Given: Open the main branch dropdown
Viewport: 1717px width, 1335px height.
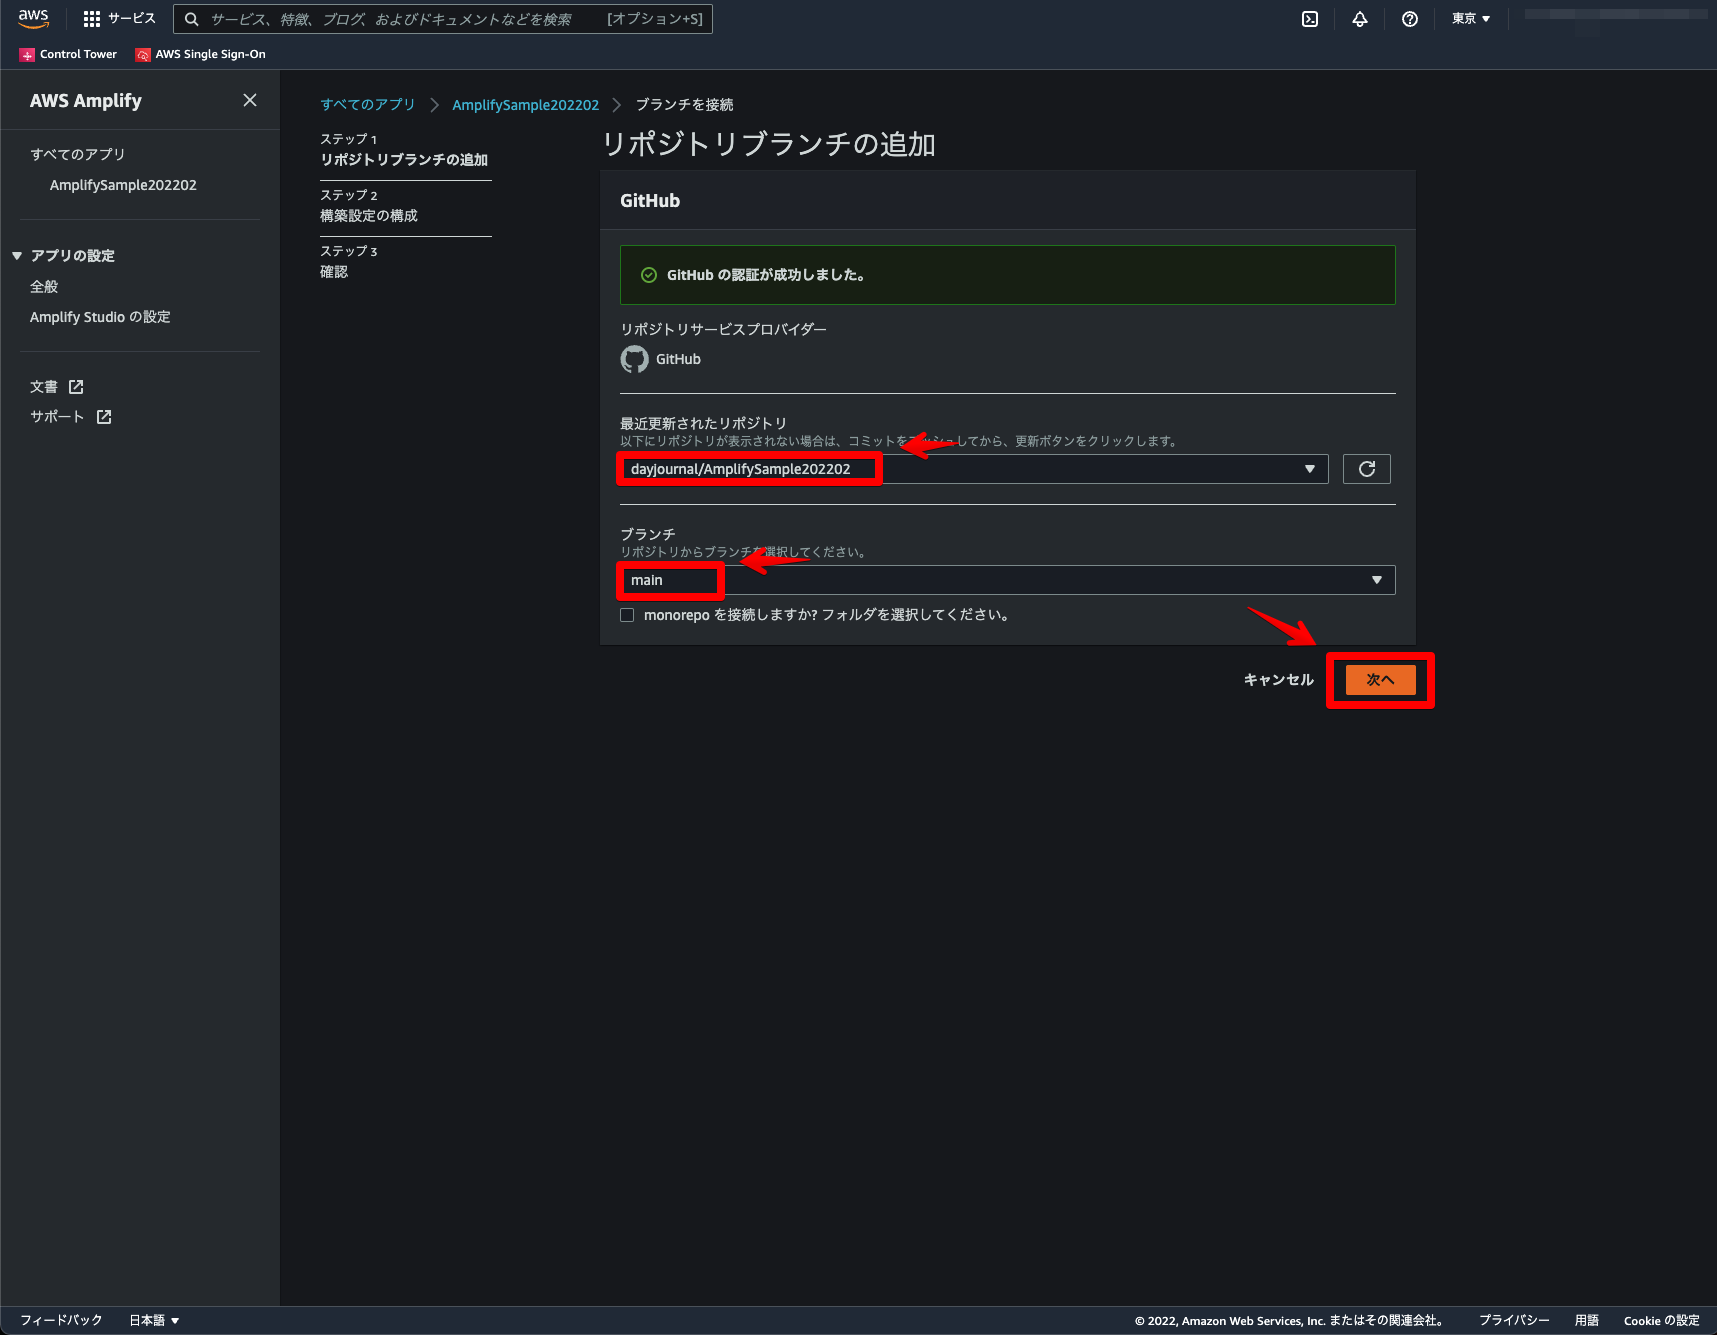Looking at the screenshot, I should click(x=1008, y=580).
